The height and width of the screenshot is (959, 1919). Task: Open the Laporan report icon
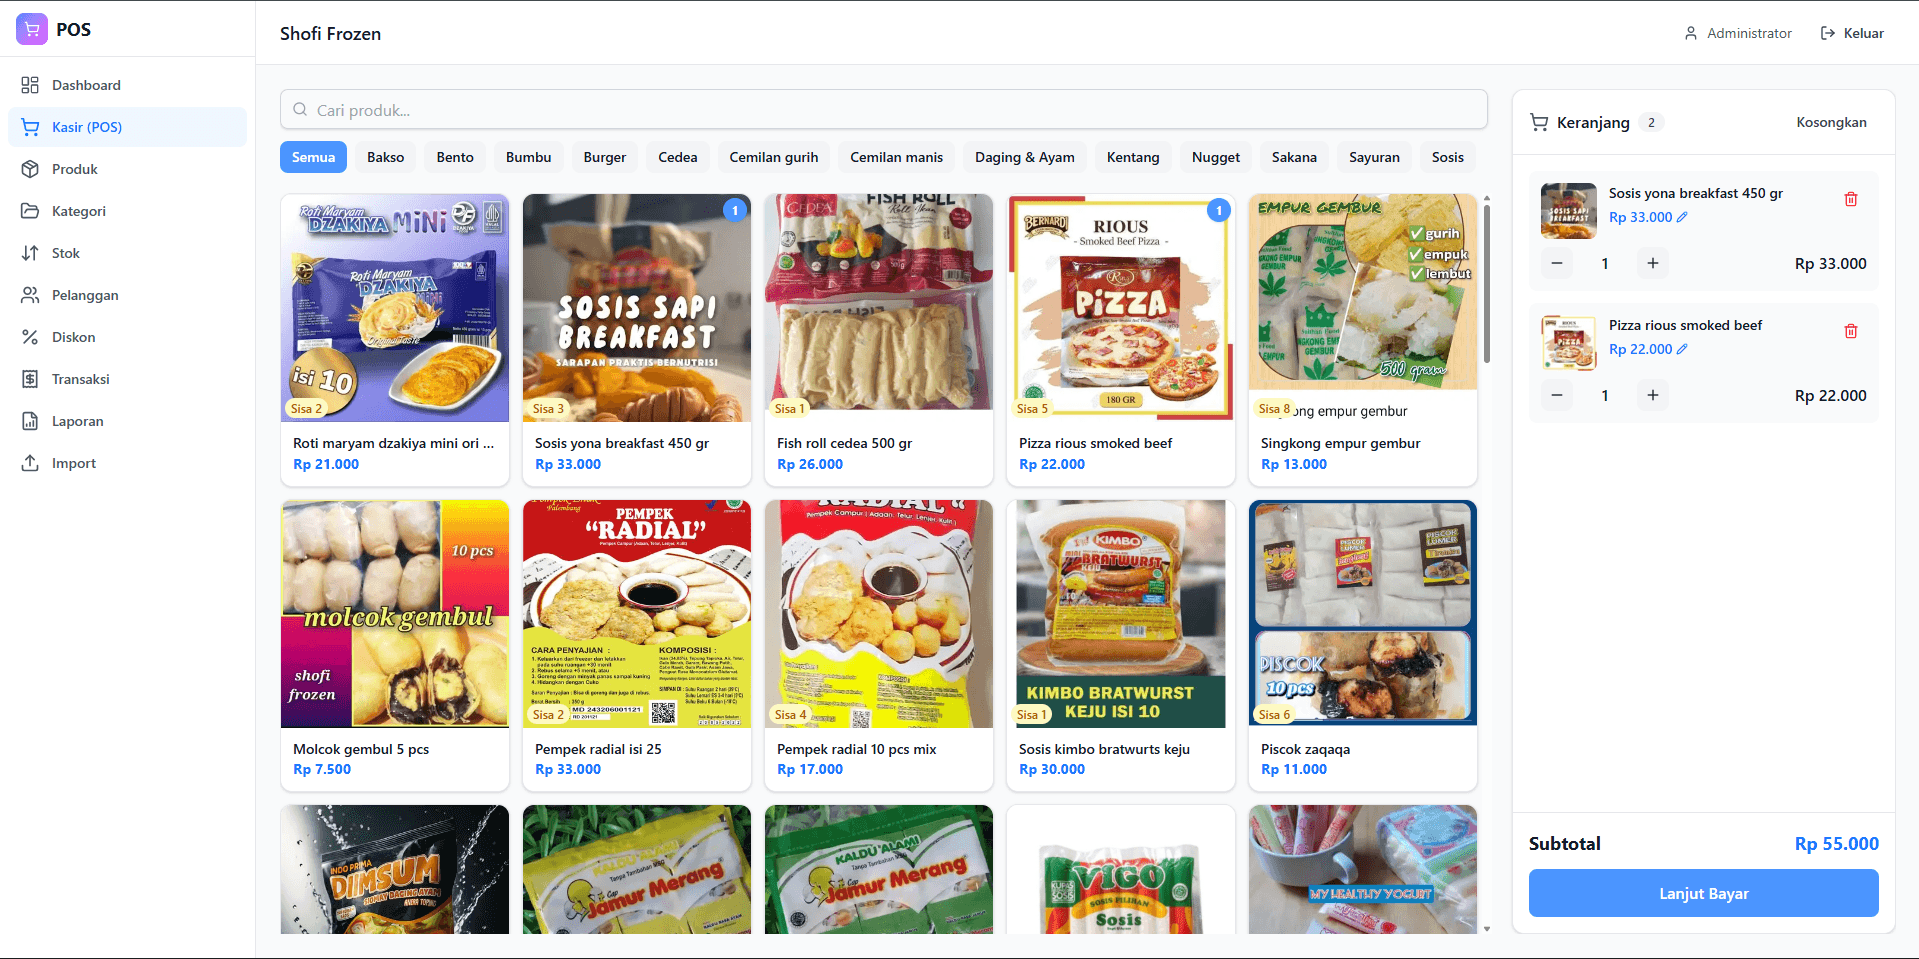coord(30,421)
